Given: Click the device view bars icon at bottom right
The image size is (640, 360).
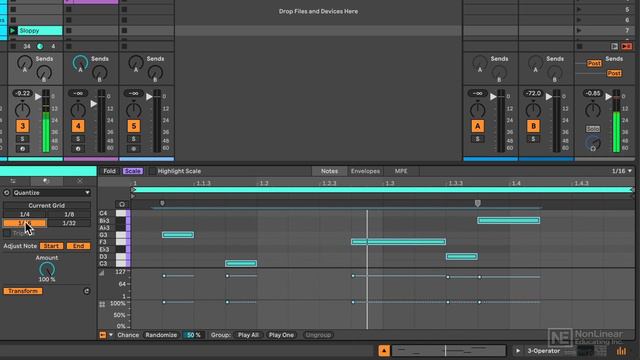Looking at the screenshot, I should [621, 351].
